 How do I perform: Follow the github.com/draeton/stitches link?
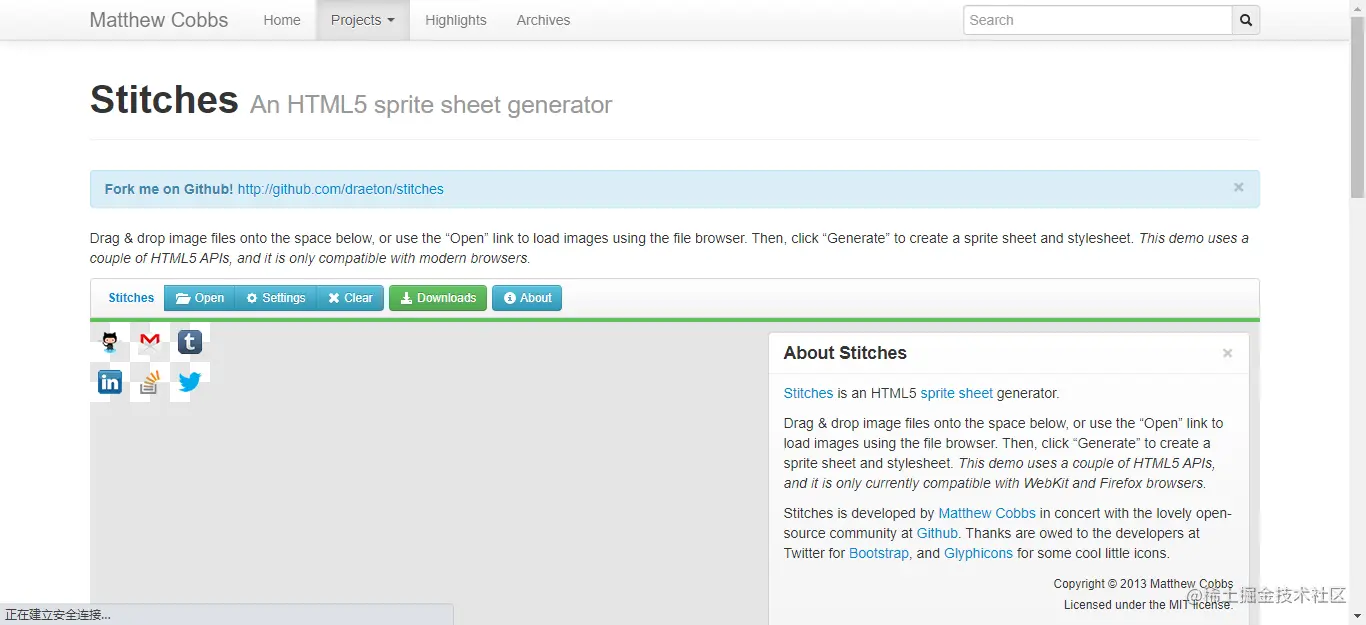click(x=340, y=189)
